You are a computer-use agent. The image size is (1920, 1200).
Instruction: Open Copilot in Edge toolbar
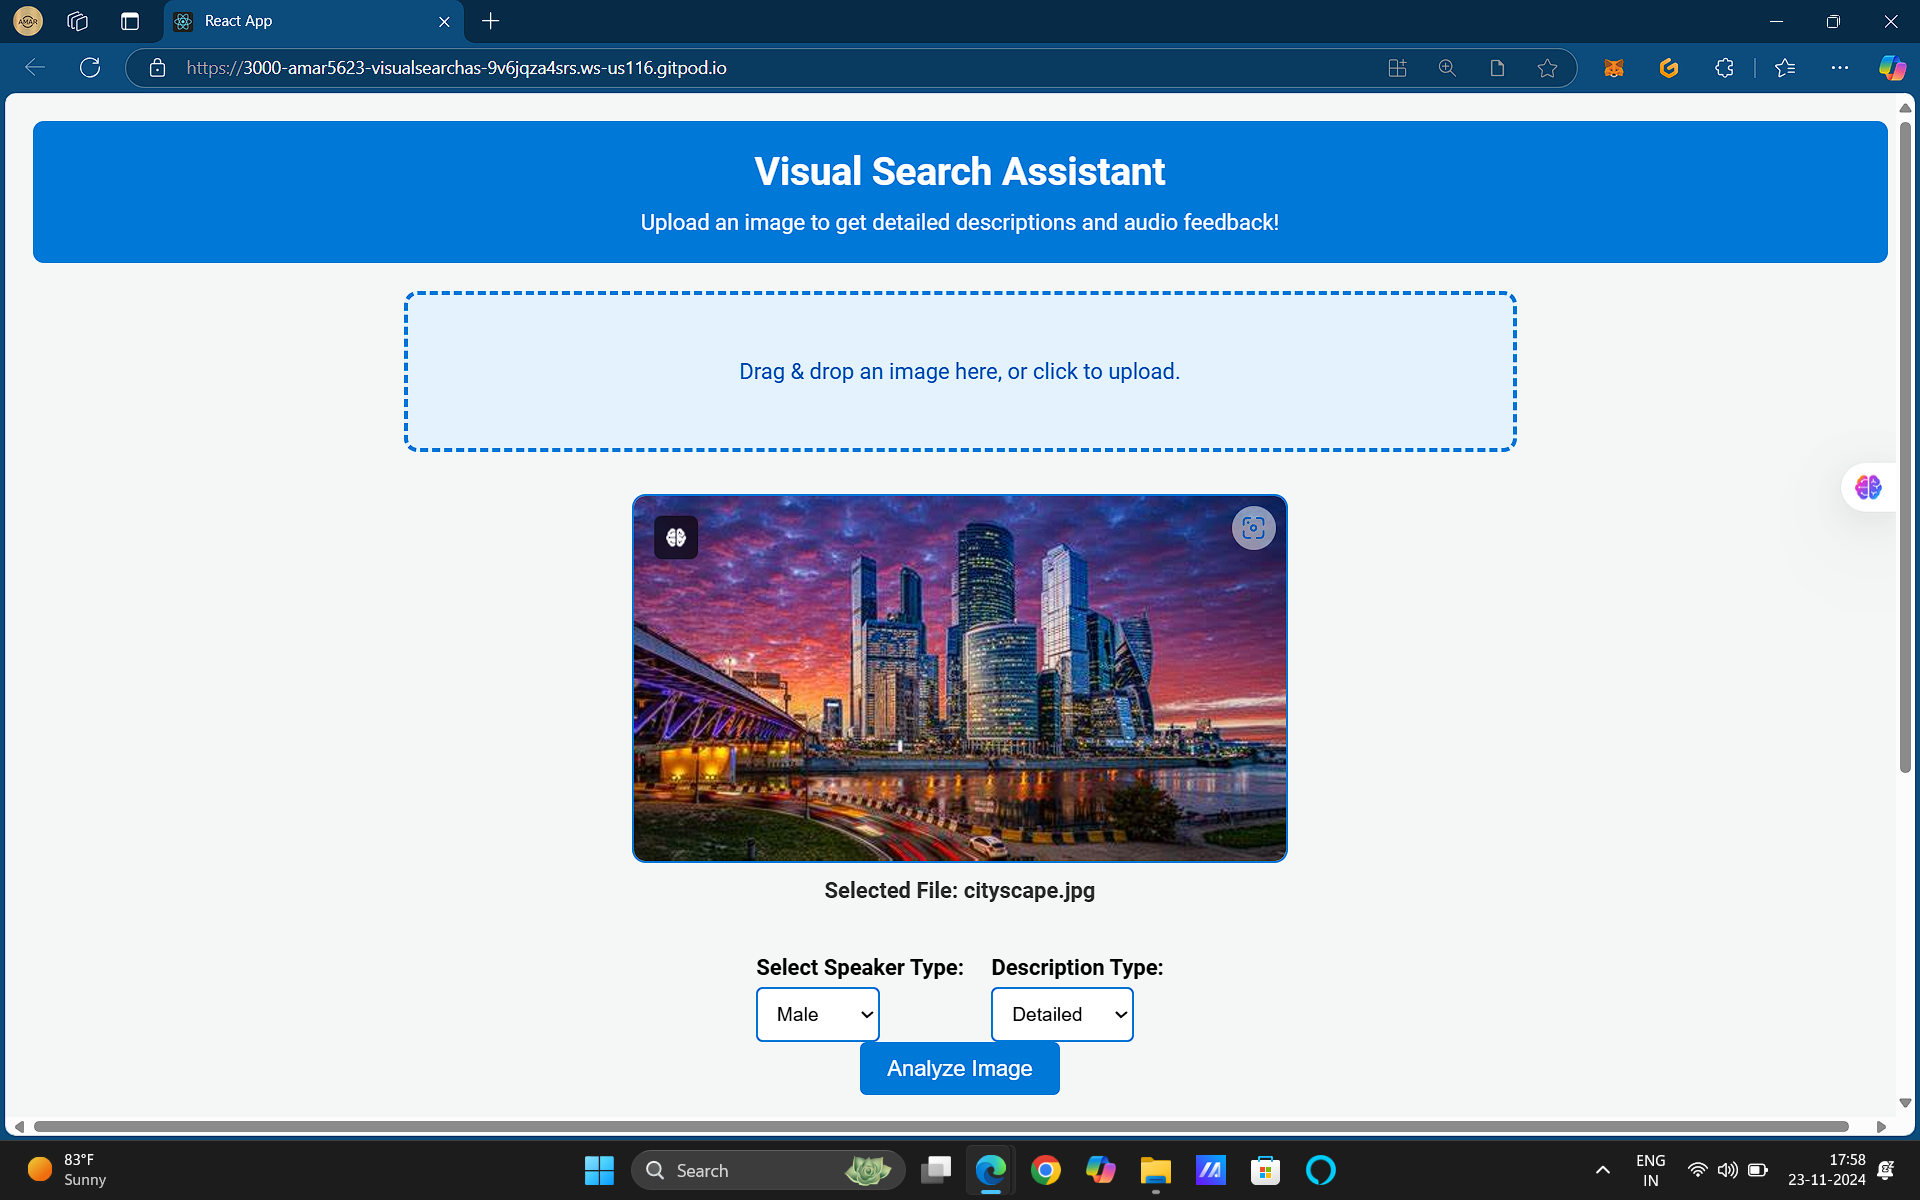click(x=1891, y=68)
